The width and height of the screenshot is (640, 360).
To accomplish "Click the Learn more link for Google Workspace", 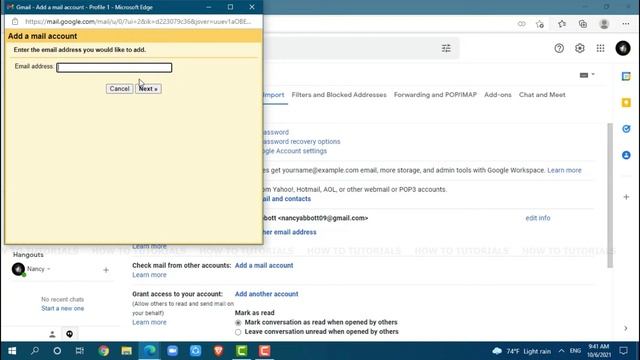I will 564,170.
